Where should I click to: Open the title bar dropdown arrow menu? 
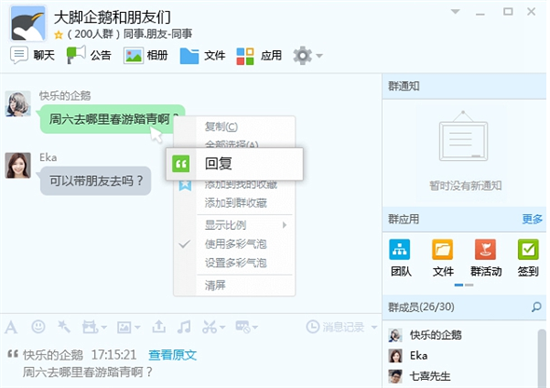[455, 12]
